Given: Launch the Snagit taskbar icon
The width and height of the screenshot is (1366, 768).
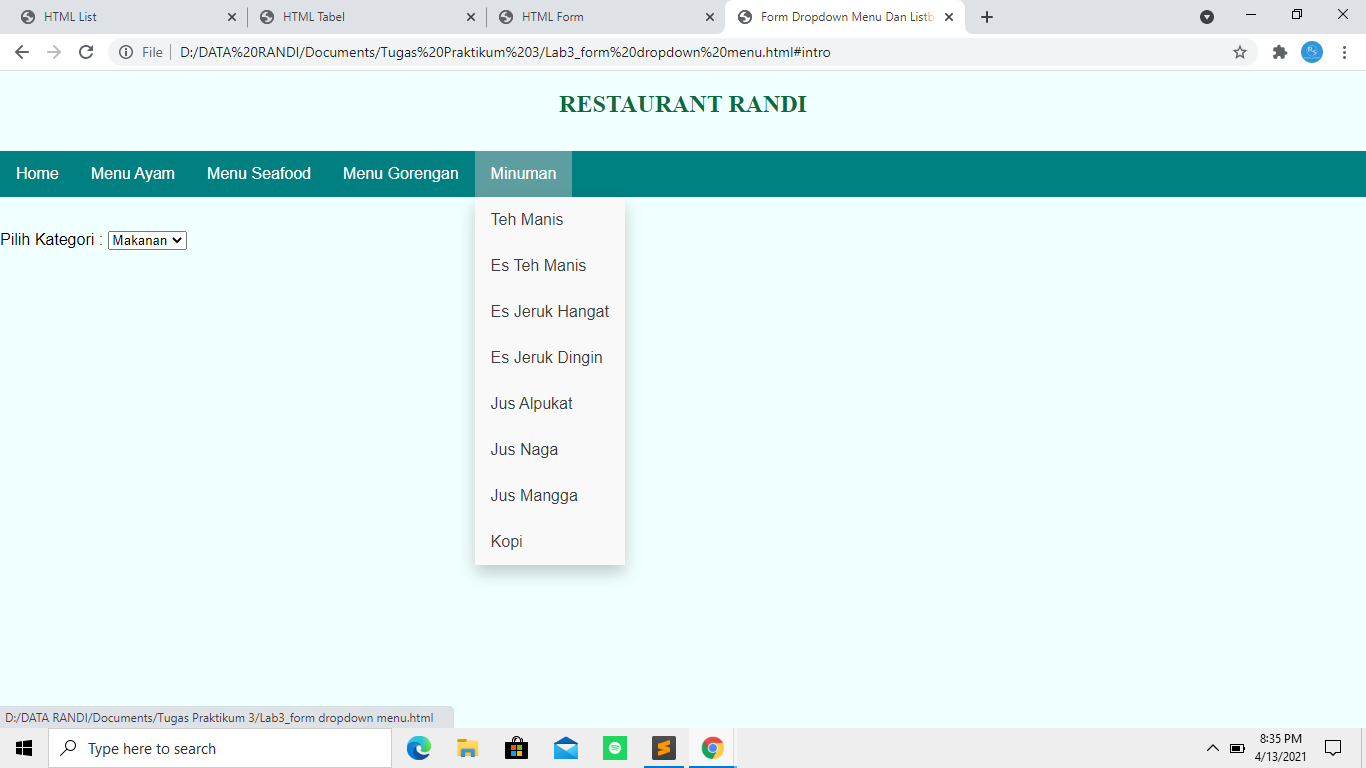Looking at the screenshot, I should pos(663,747).
